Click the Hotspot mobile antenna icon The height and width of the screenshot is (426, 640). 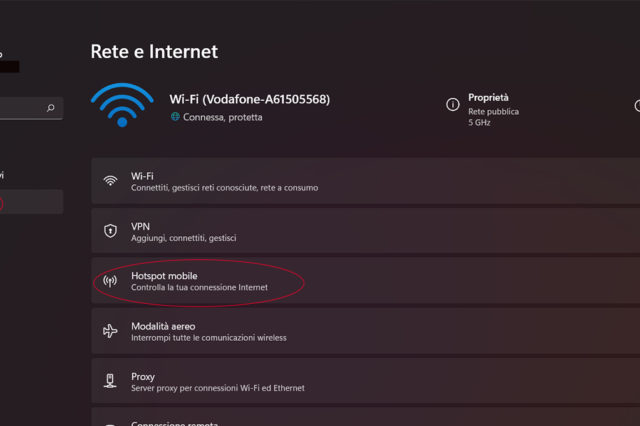point(110,281)
